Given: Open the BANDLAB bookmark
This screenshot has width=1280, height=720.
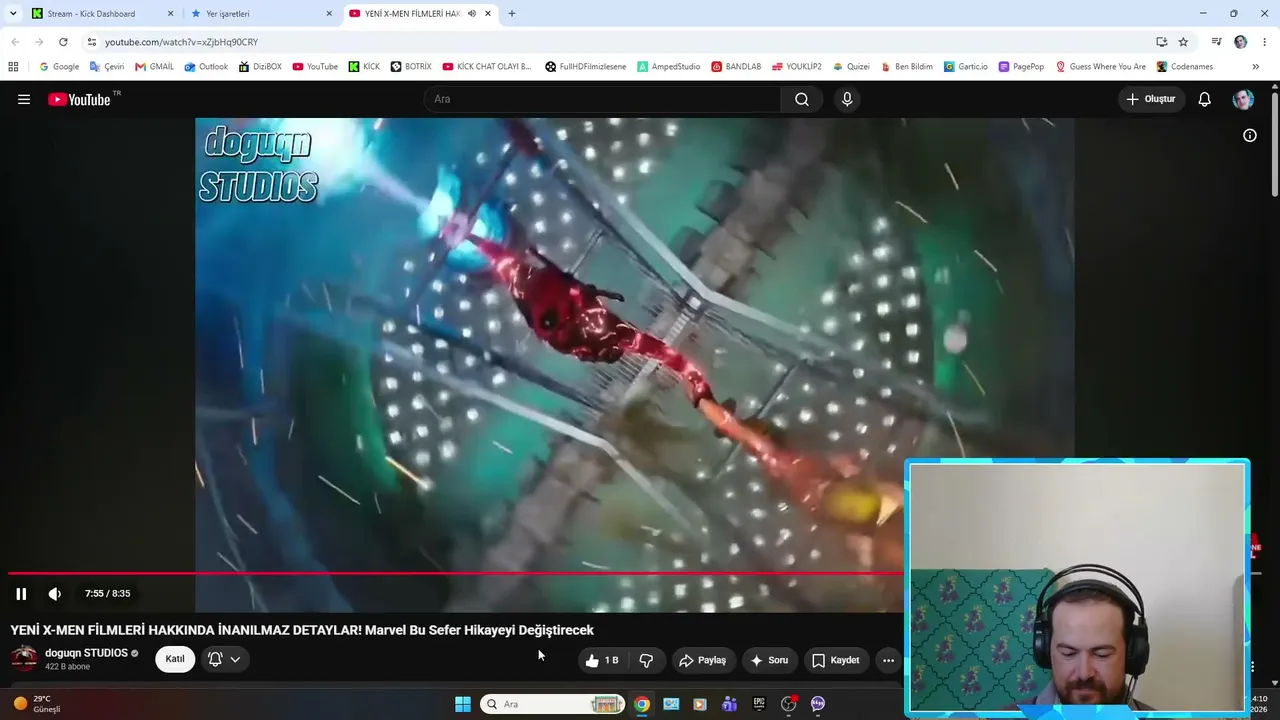Looking at the screenshot, I should click(x=736, y=67).
